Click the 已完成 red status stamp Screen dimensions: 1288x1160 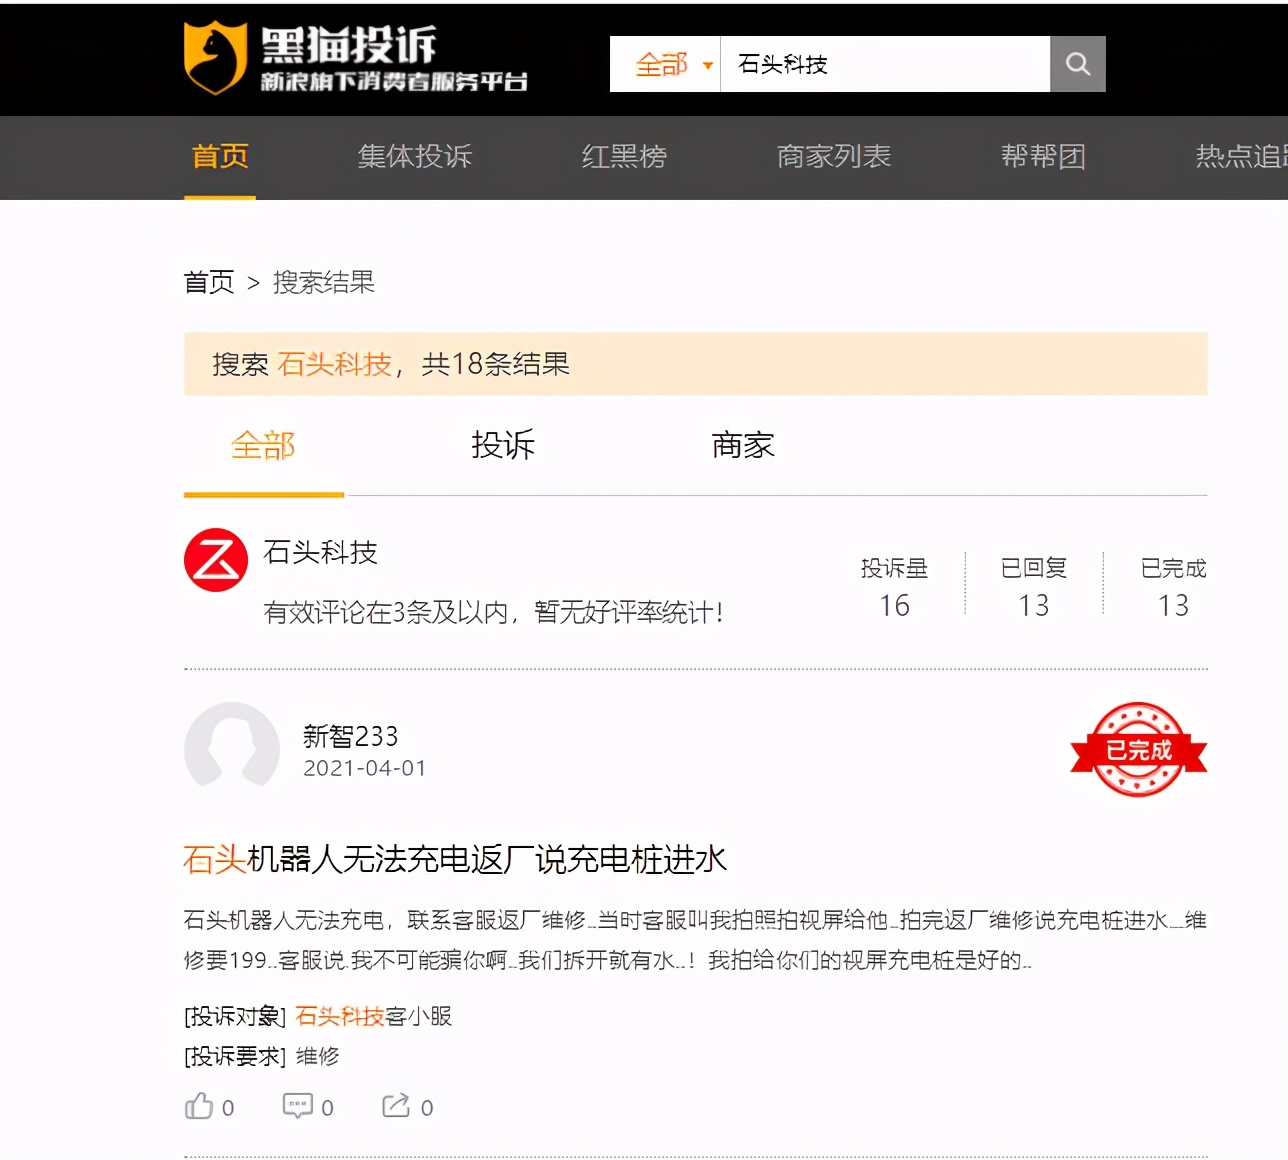1138,750
